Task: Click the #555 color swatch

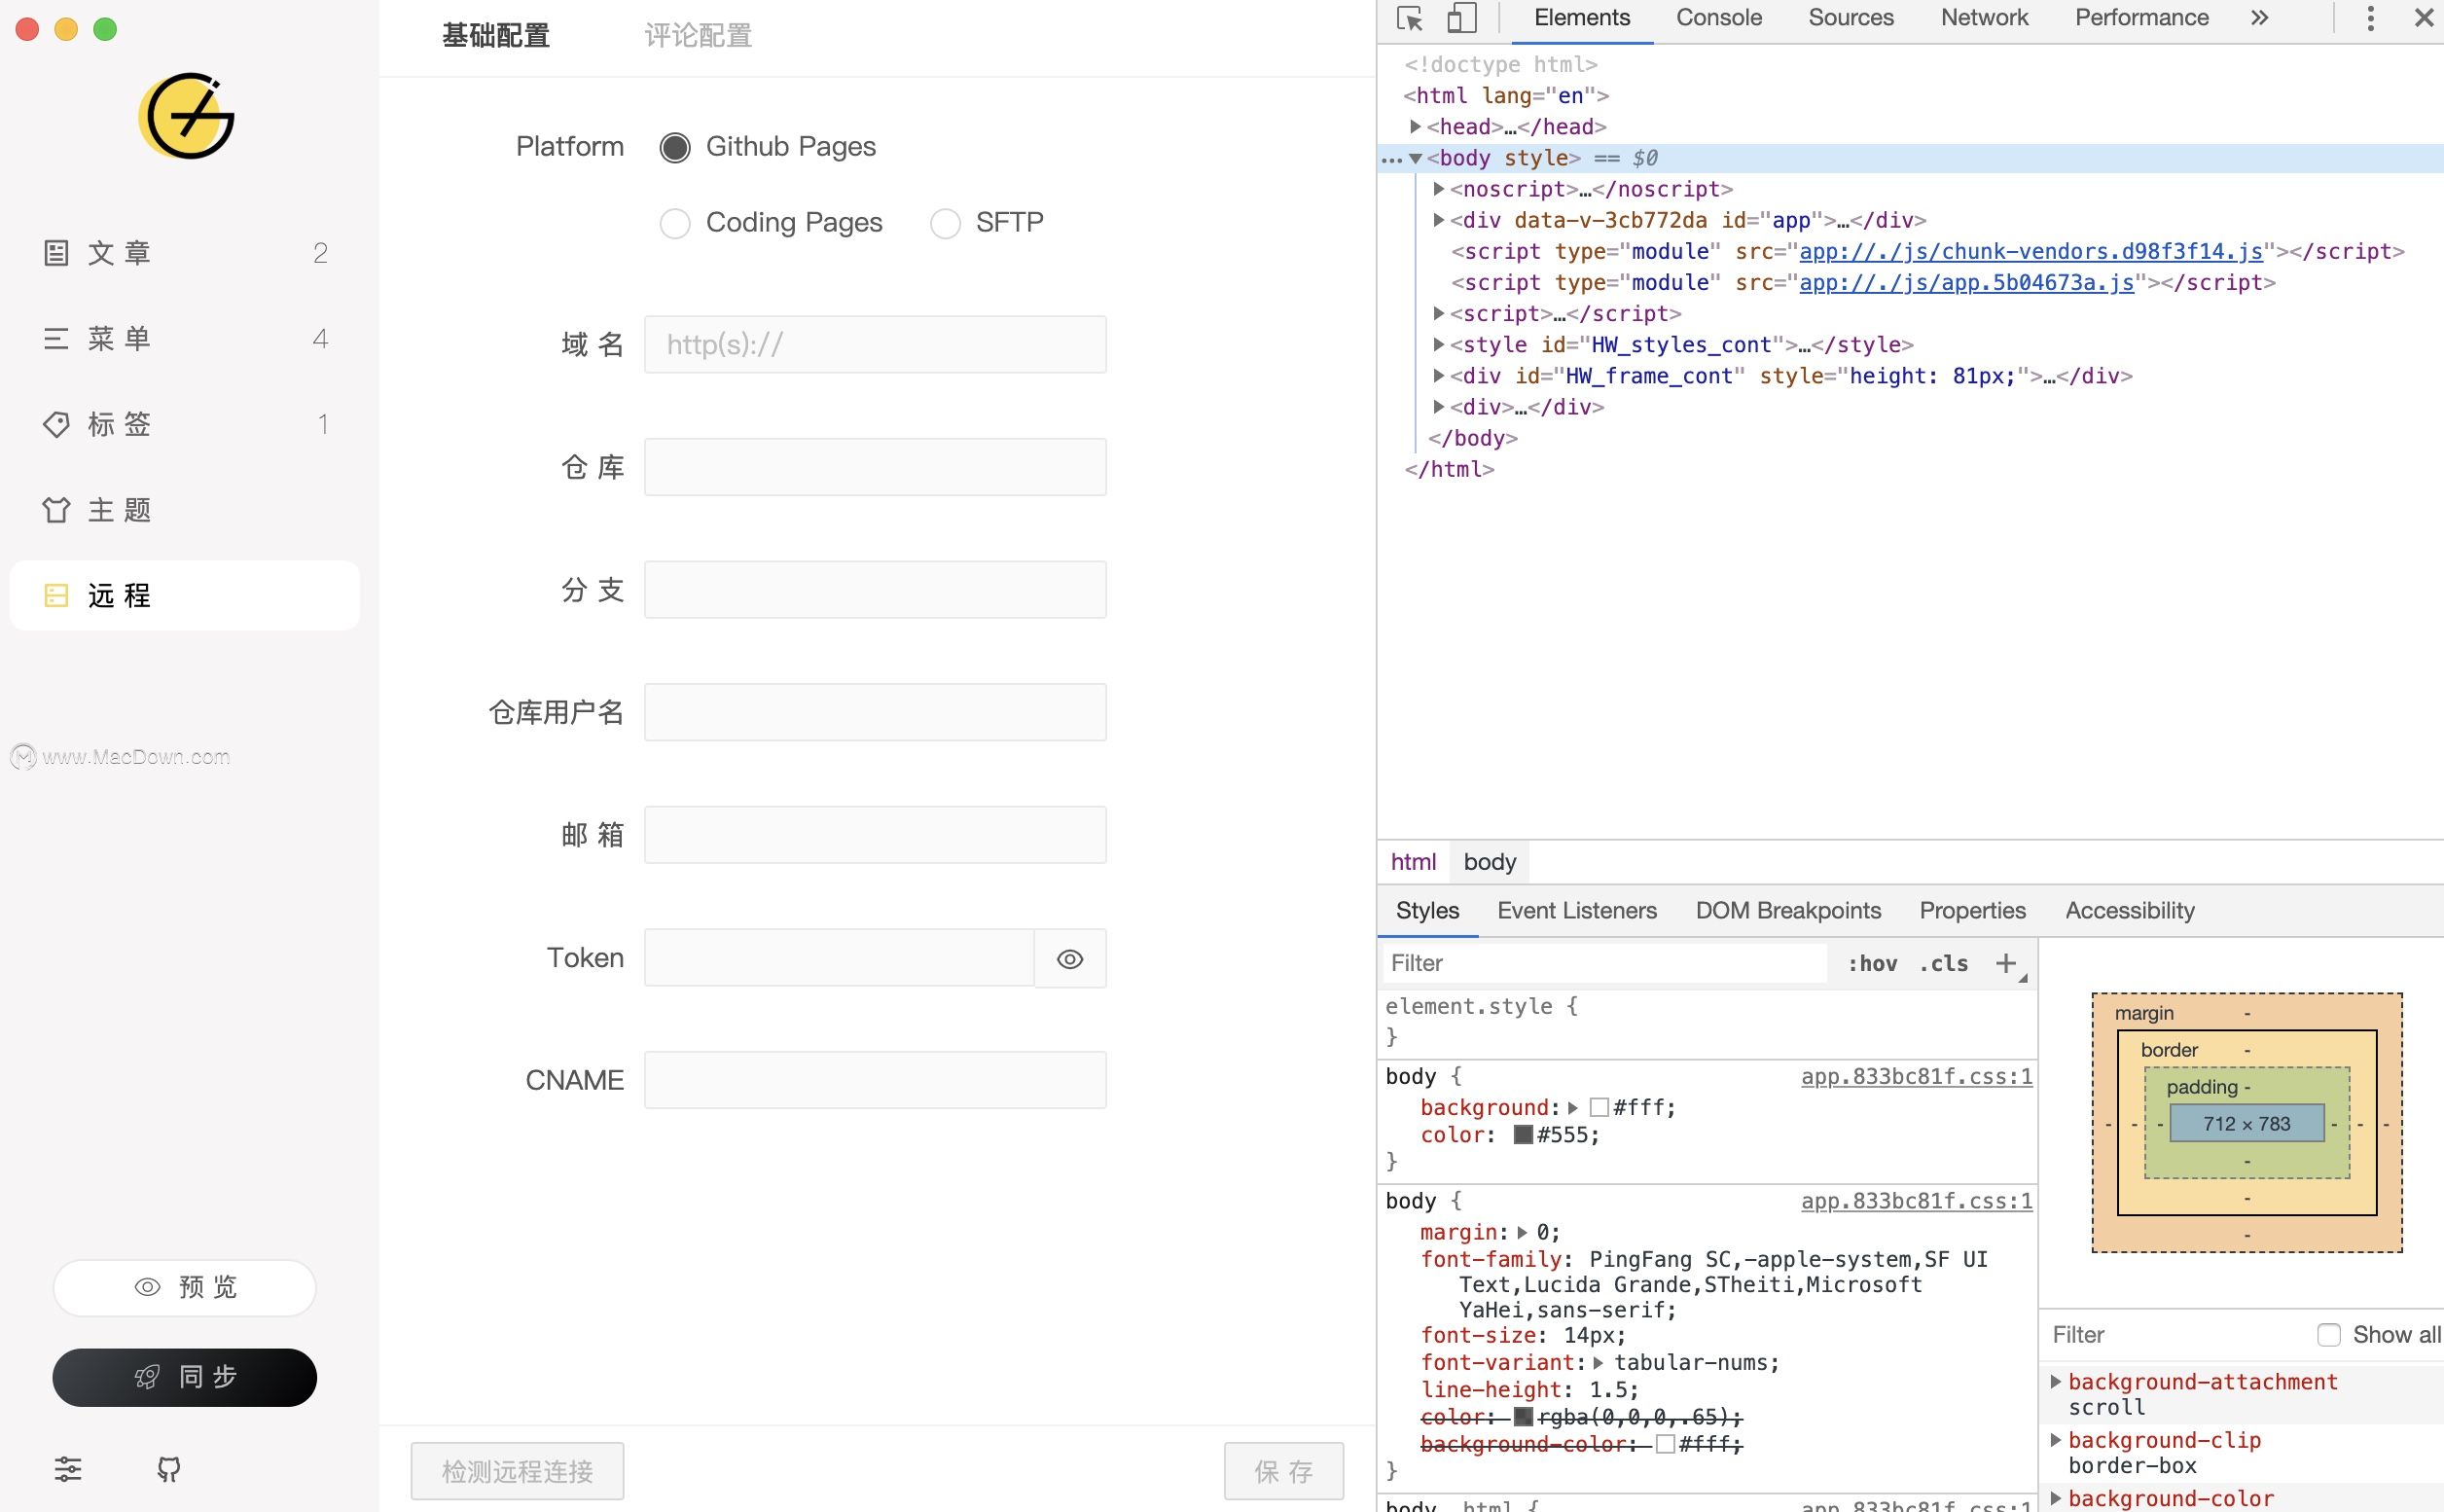Action: [1523, 1135]
